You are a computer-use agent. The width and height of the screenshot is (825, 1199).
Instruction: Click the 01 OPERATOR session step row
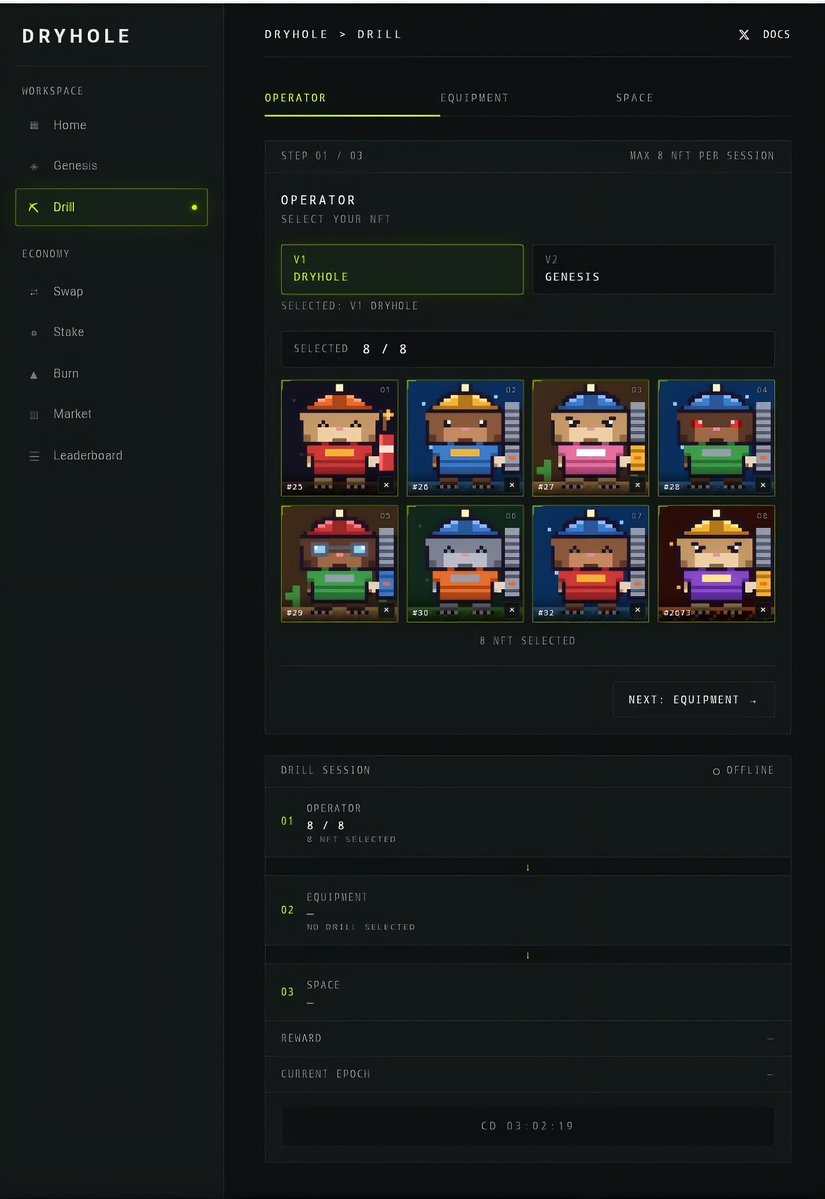tap(528, 823)
